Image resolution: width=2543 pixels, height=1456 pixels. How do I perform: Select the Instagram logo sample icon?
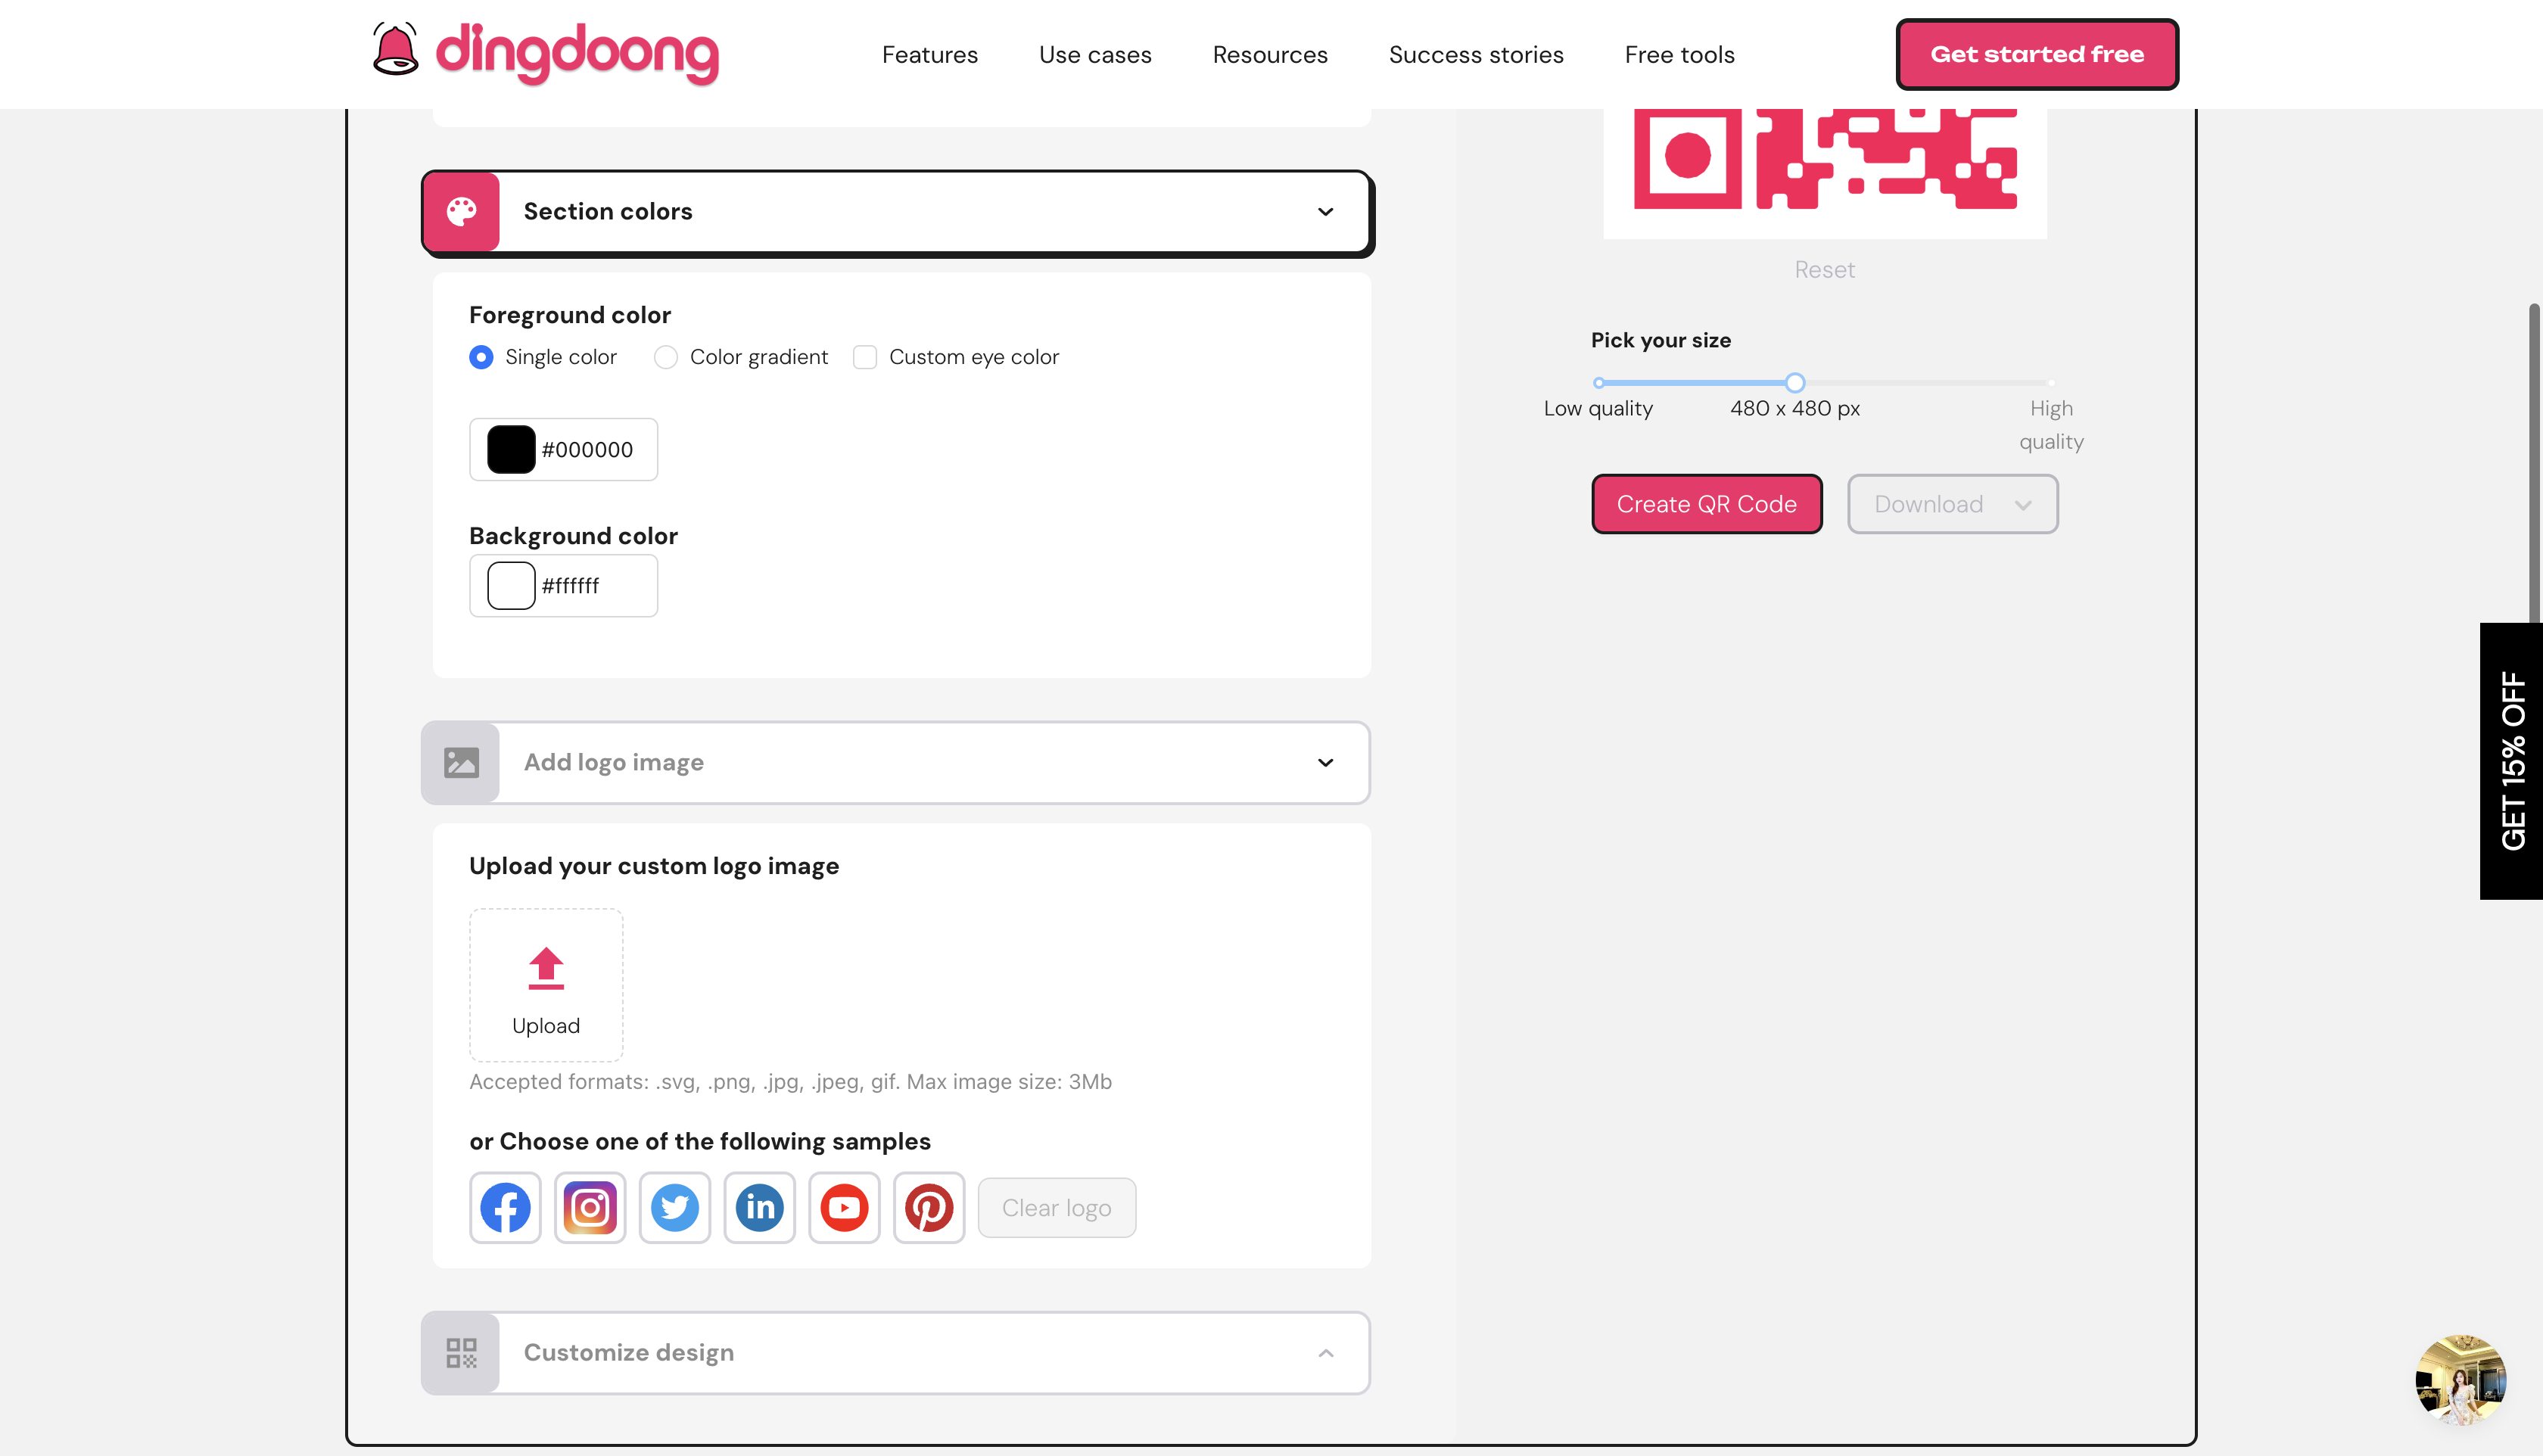(589, 1206)
